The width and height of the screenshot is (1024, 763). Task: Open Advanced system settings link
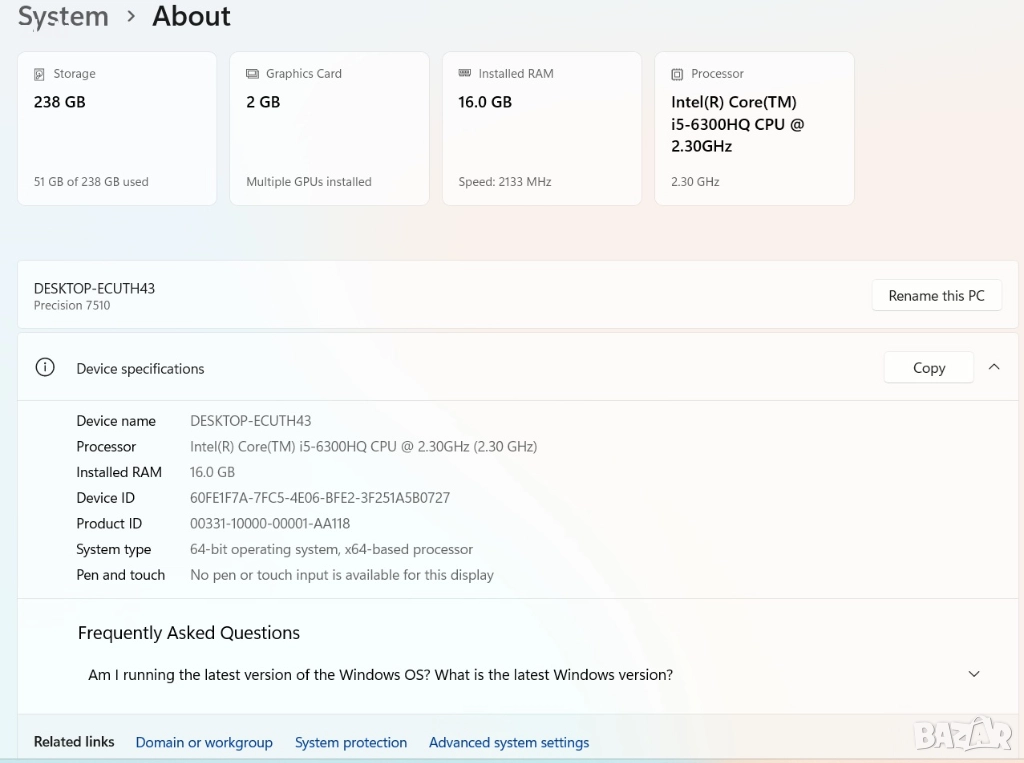pos(508,743)
